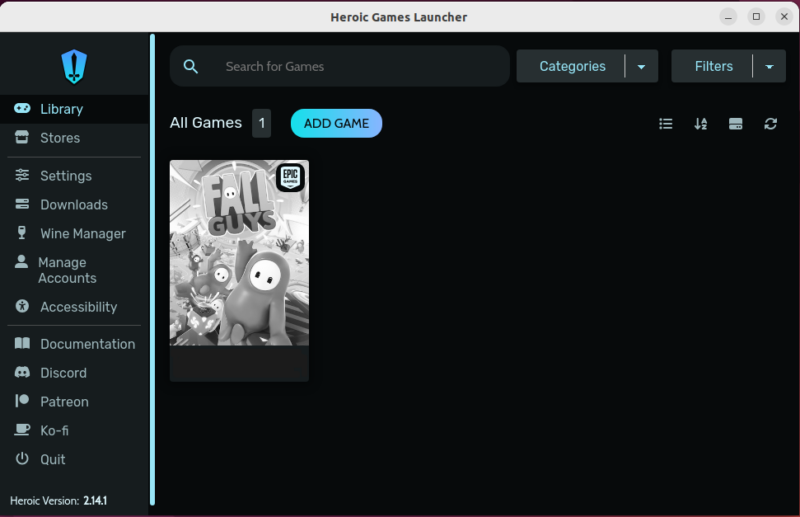The width and height of the screenshot is (800, 517).
Task: Open the Ko-fi link
Action: click(x=54, y=431)
